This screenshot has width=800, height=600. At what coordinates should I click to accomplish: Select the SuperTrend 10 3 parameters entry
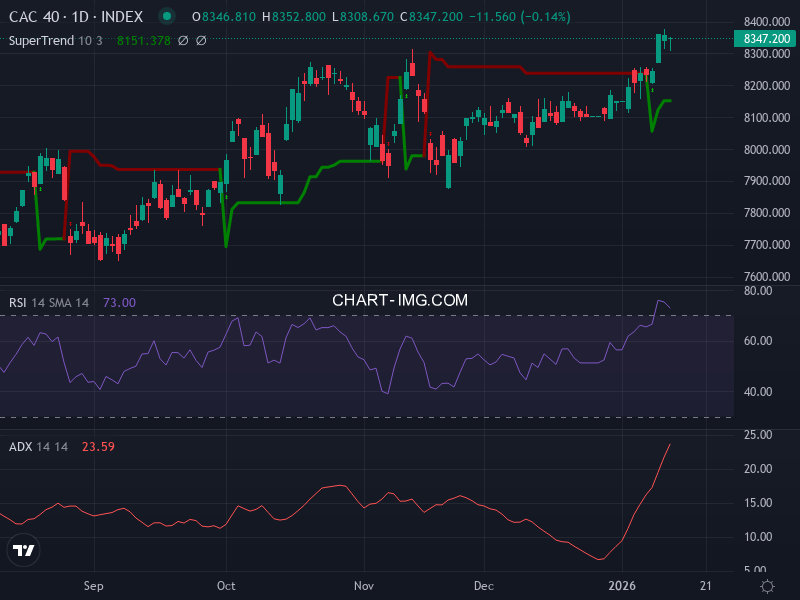(x=90, y=41)
